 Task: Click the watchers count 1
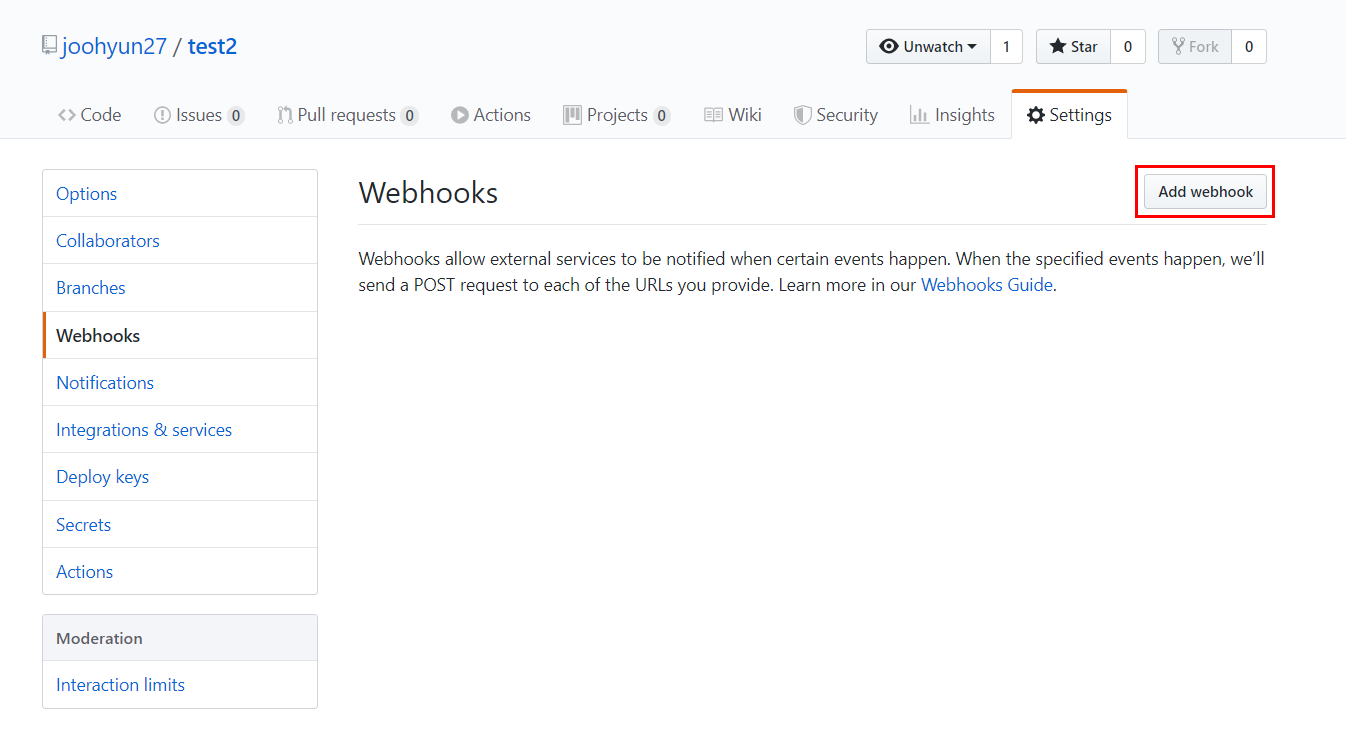coord(1006,47)
